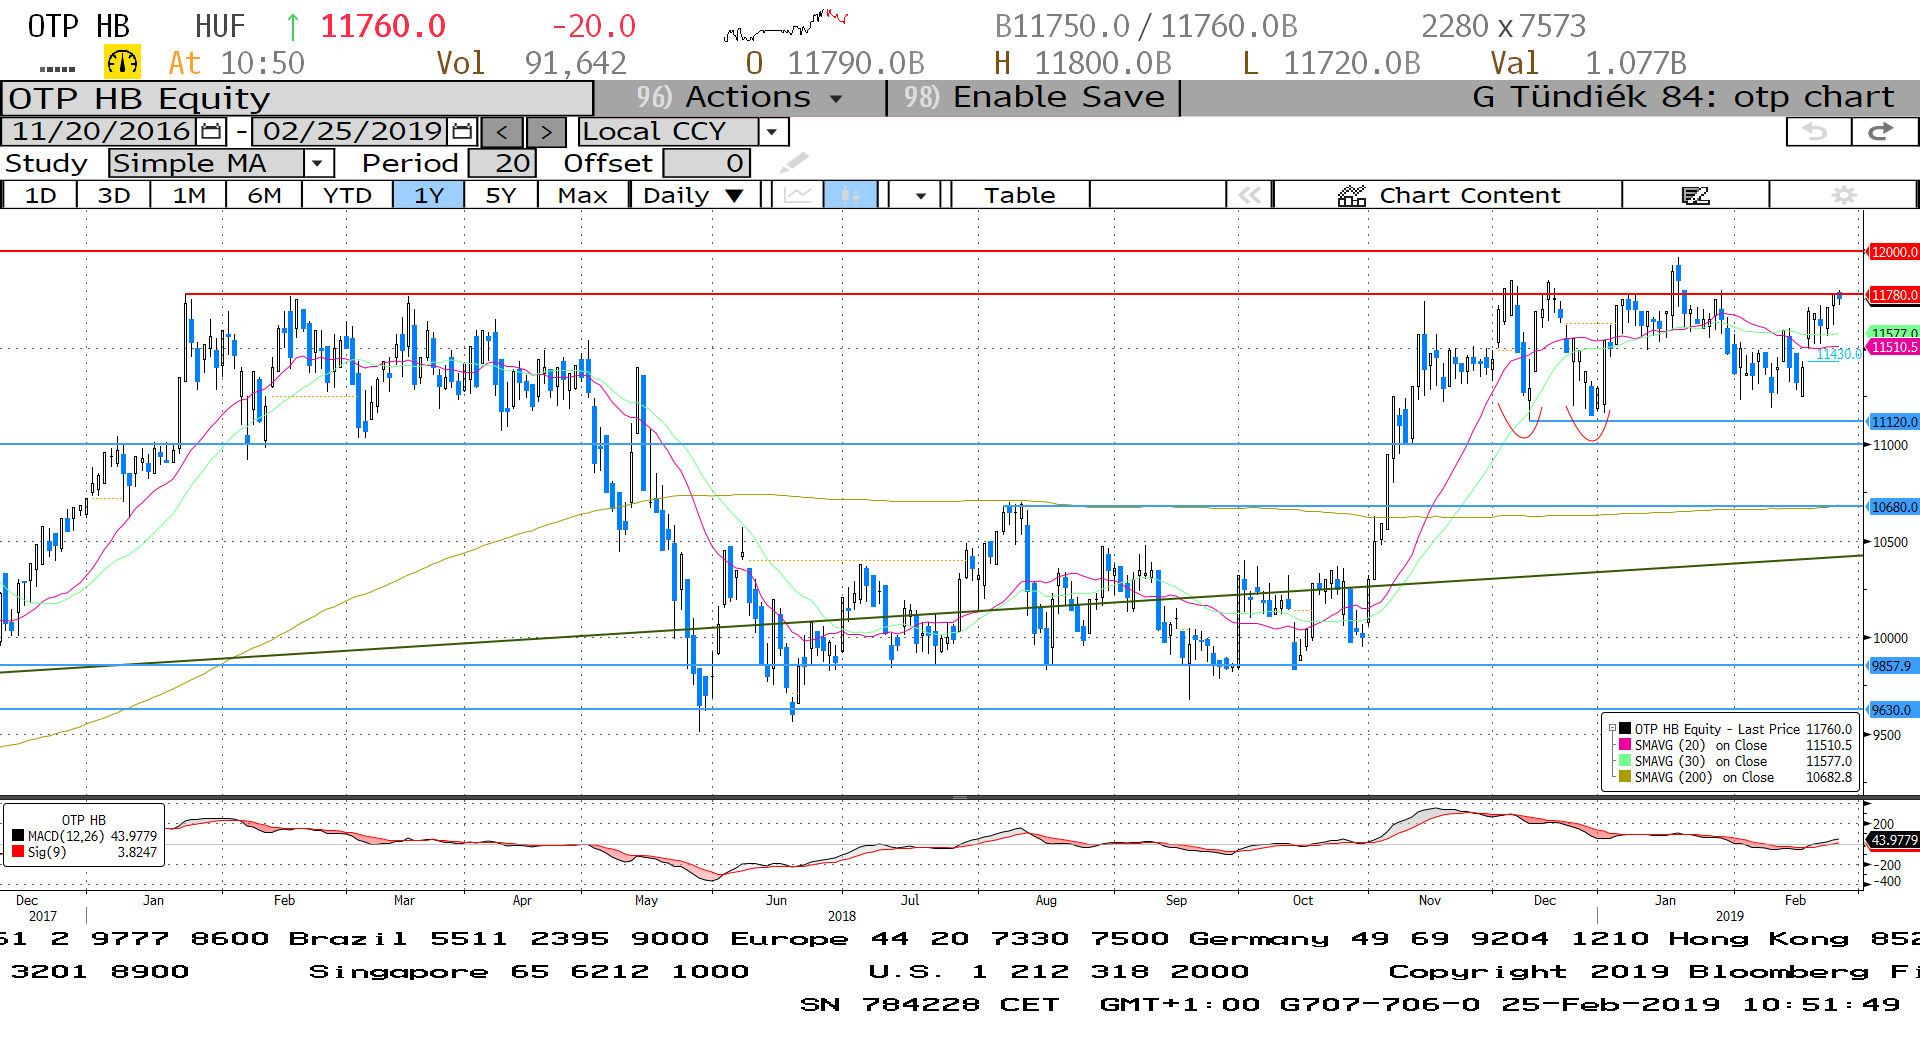Click the green up arrow price indicator

pos(293,26)
